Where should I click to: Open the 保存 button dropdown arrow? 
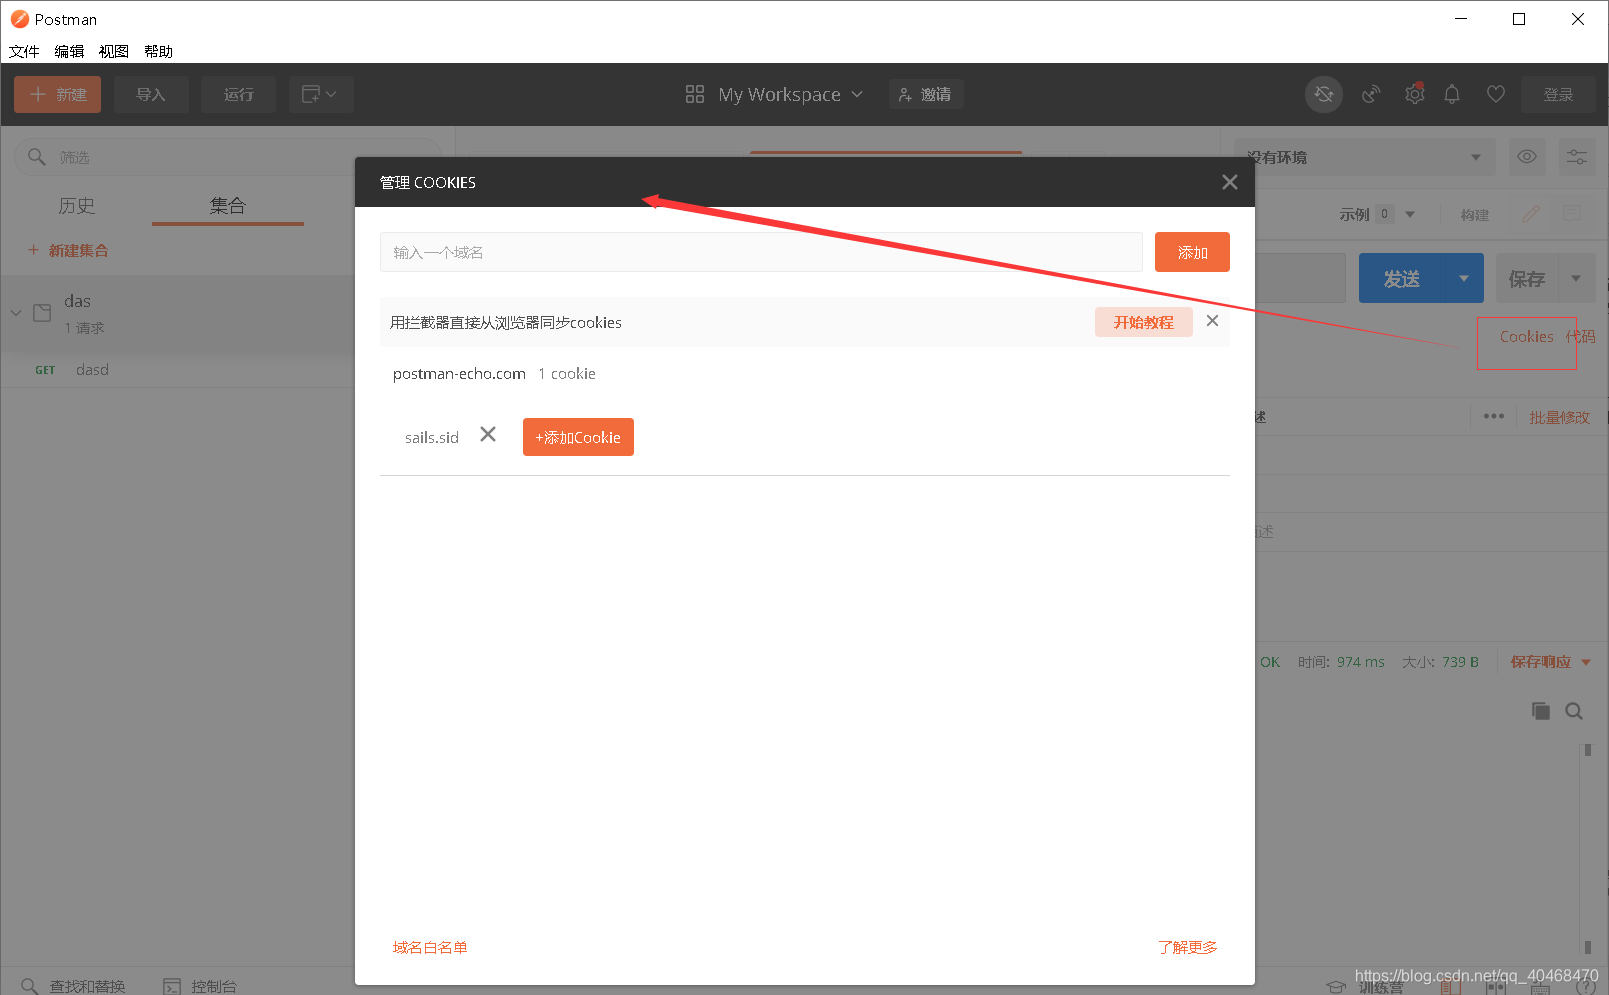coord(1576,279)
